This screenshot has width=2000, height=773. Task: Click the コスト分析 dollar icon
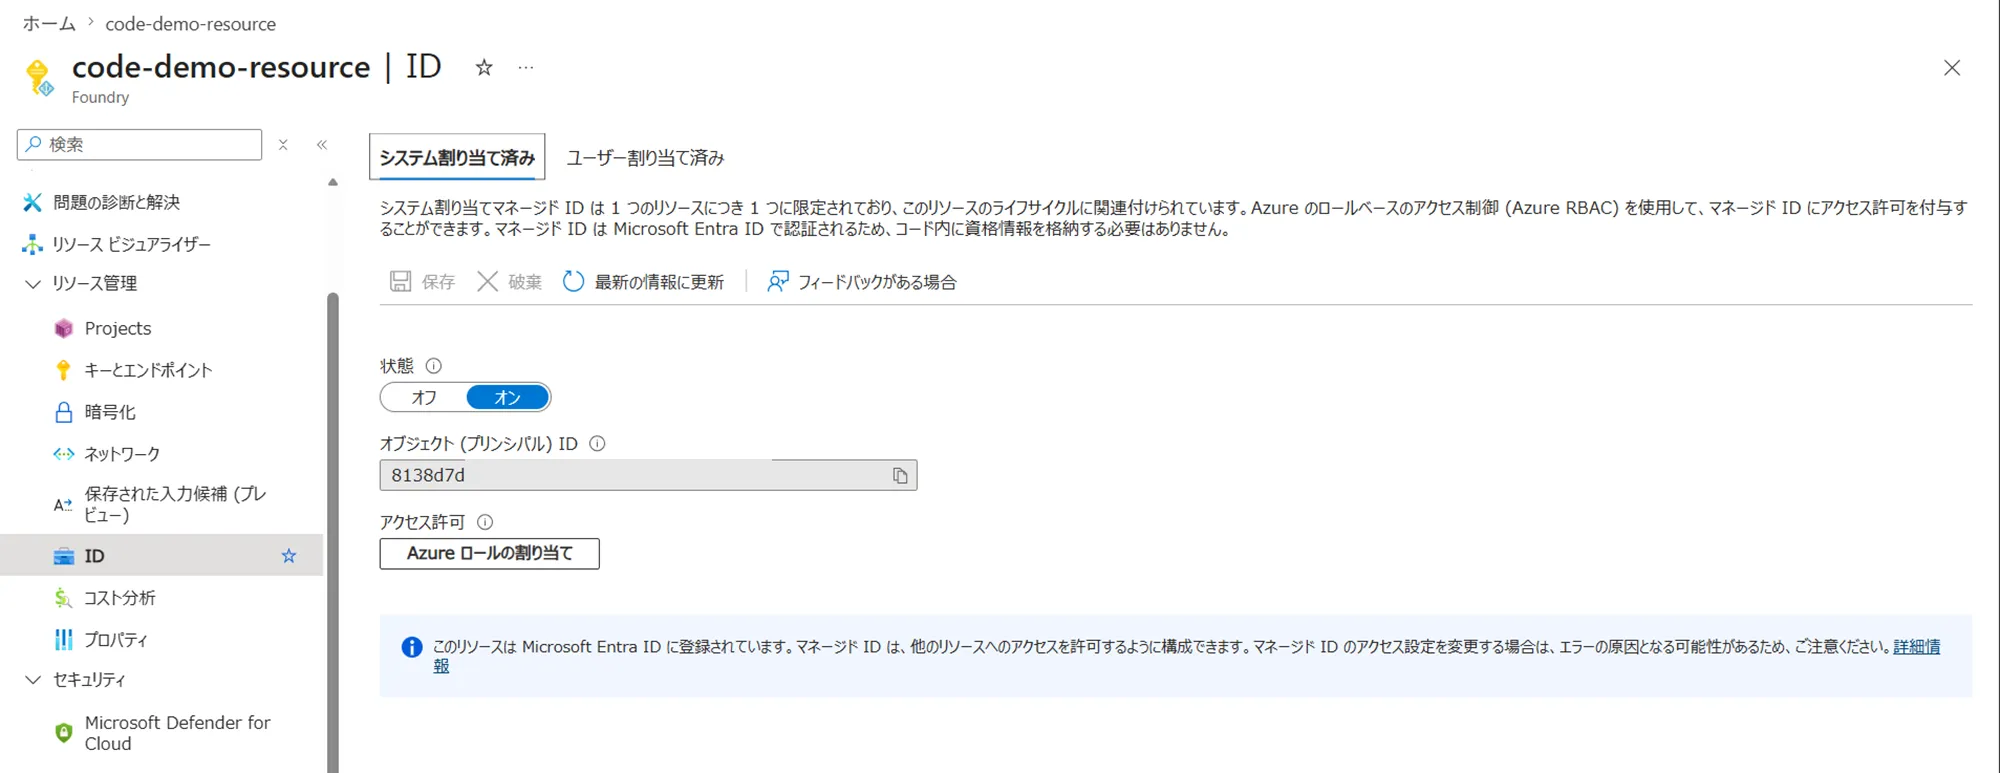(x=63, y=598)
